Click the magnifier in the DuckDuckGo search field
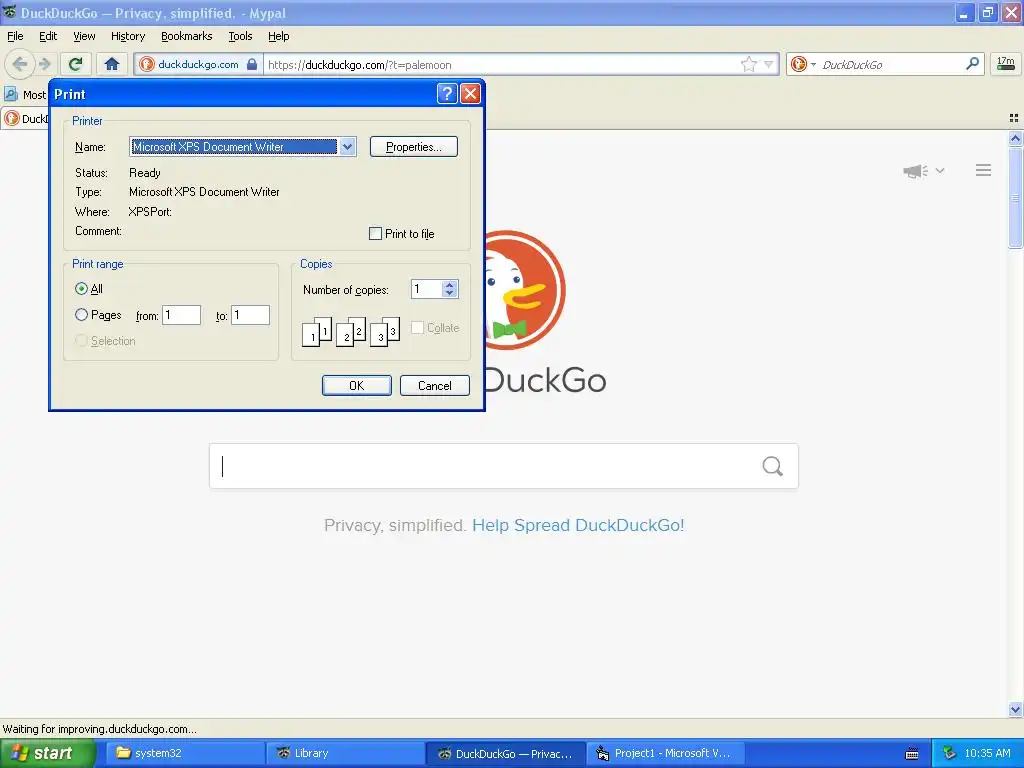The height and width of the screenshot is (768, 1024). coord(773,466)
